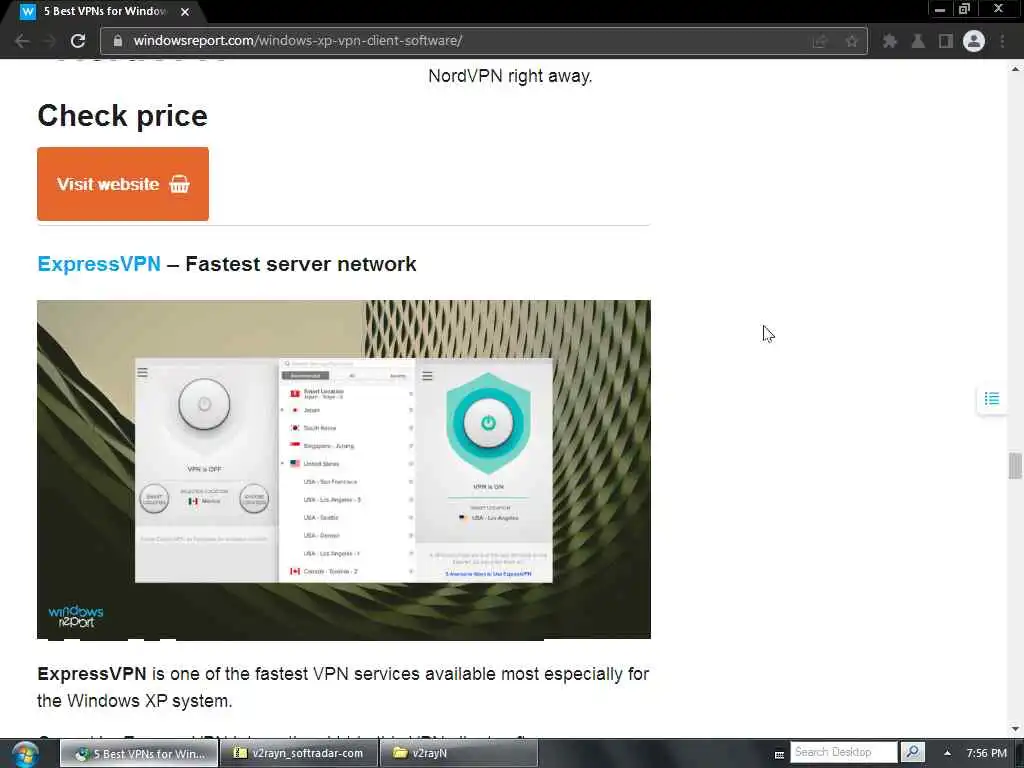The height and width of the screenshot is (768, 1024).
Task: Open the table of contents floating icon
Action: point(991,398)
